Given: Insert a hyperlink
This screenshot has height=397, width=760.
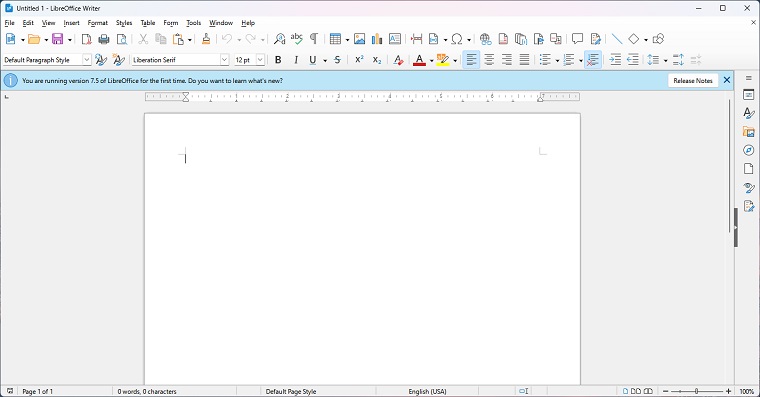Looking at the screenshot, I should 485,39.
